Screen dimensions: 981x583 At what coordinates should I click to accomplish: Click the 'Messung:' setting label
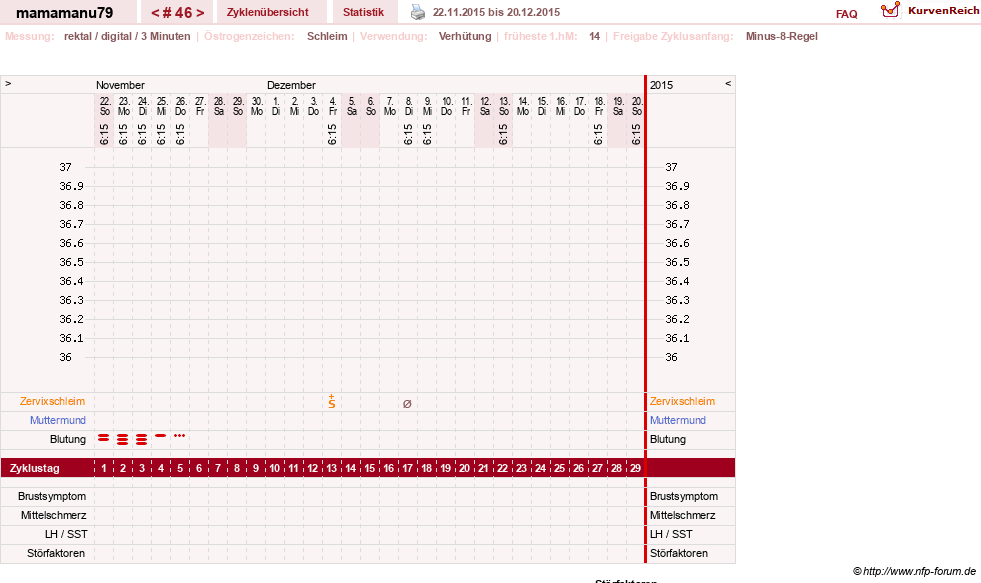point(29,36)
